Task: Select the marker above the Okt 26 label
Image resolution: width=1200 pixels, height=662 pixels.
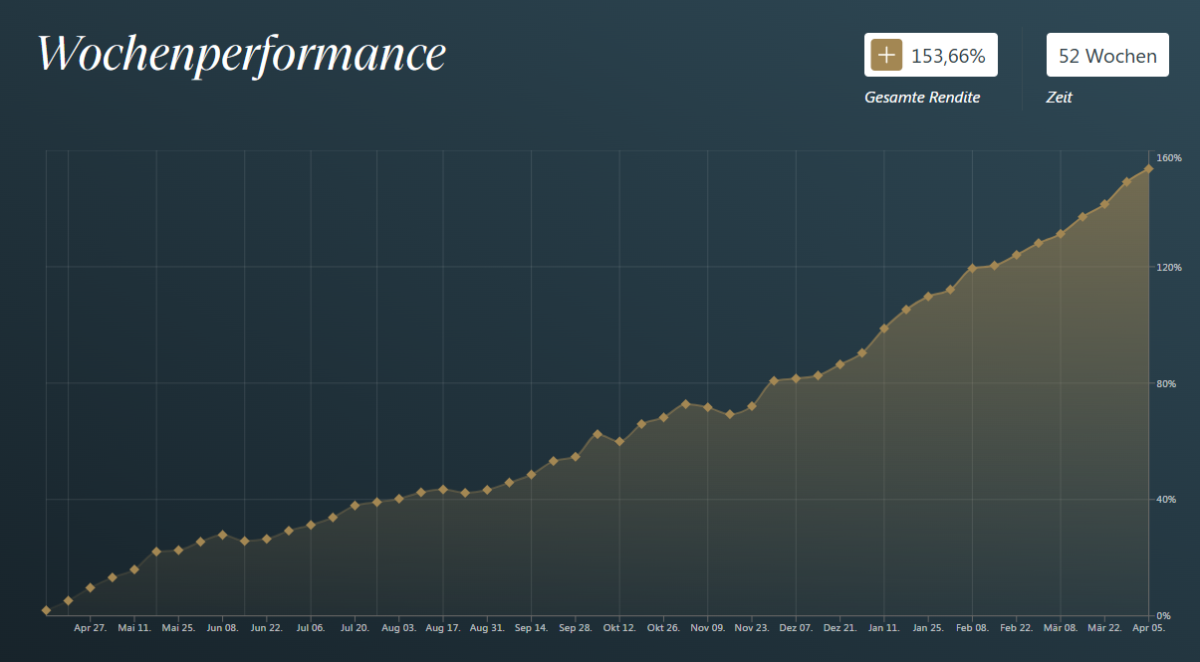Action: (x=665, y=417)
